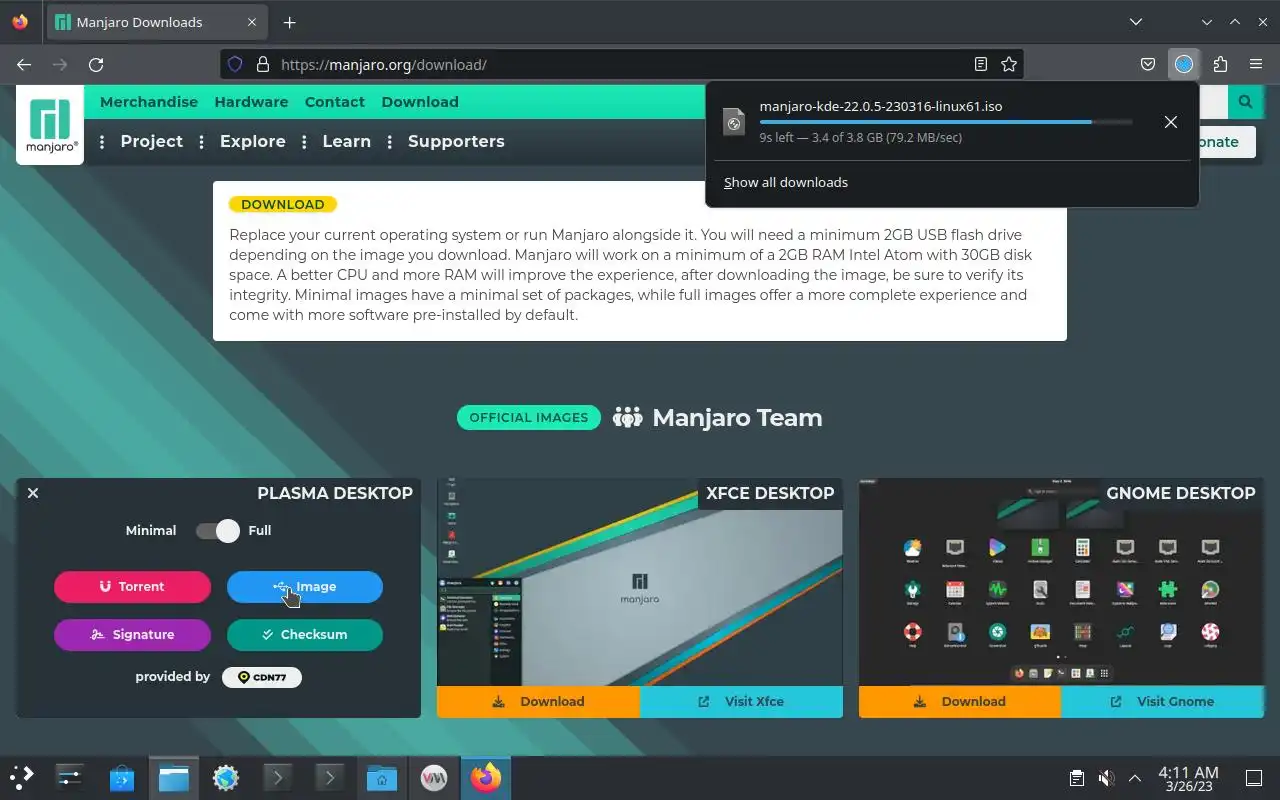Open Discover software store in taskbar
This screenshot has width=1280, height=800.
[x=121, y=777]
